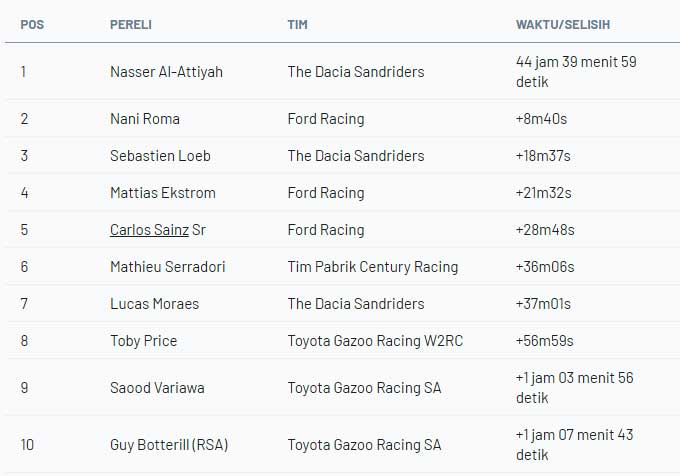Select the Mathieu Serradori name cell

point(167,267)
